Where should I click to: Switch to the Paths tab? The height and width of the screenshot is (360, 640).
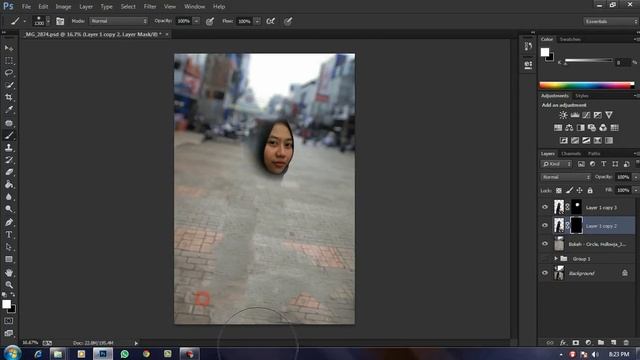594,153
